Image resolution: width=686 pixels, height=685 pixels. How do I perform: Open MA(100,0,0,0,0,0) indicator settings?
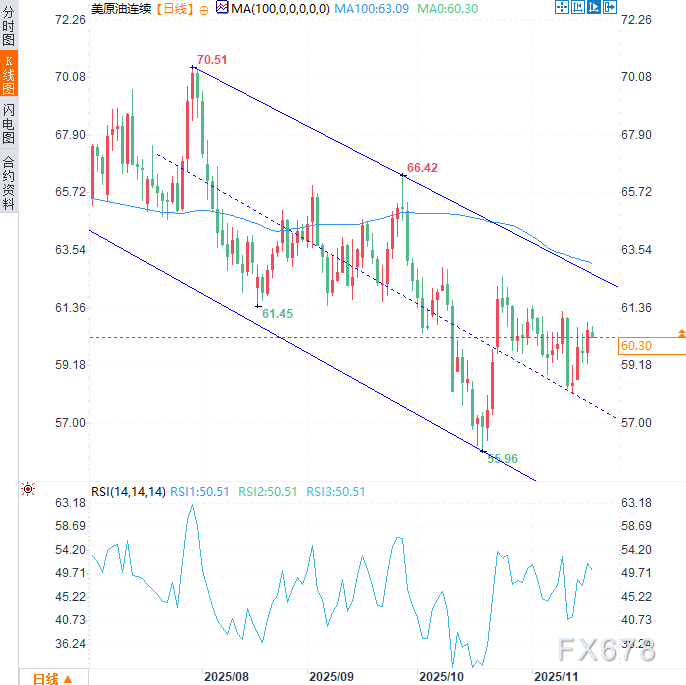click(x=278, y=9)
